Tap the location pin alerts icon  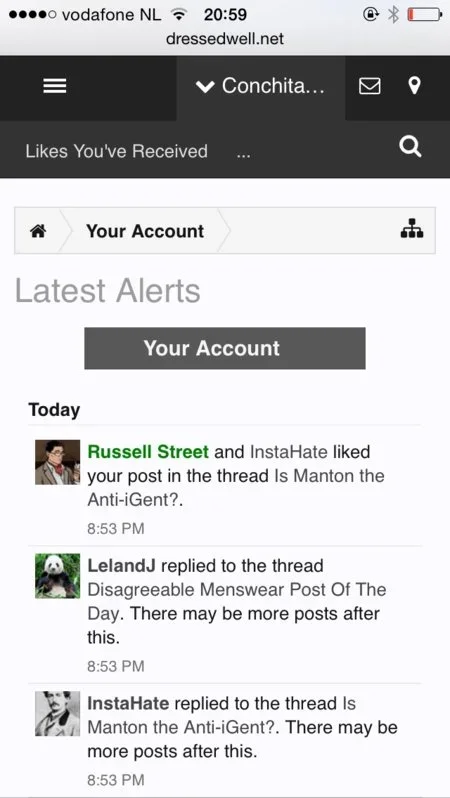(x=415, y=86)
